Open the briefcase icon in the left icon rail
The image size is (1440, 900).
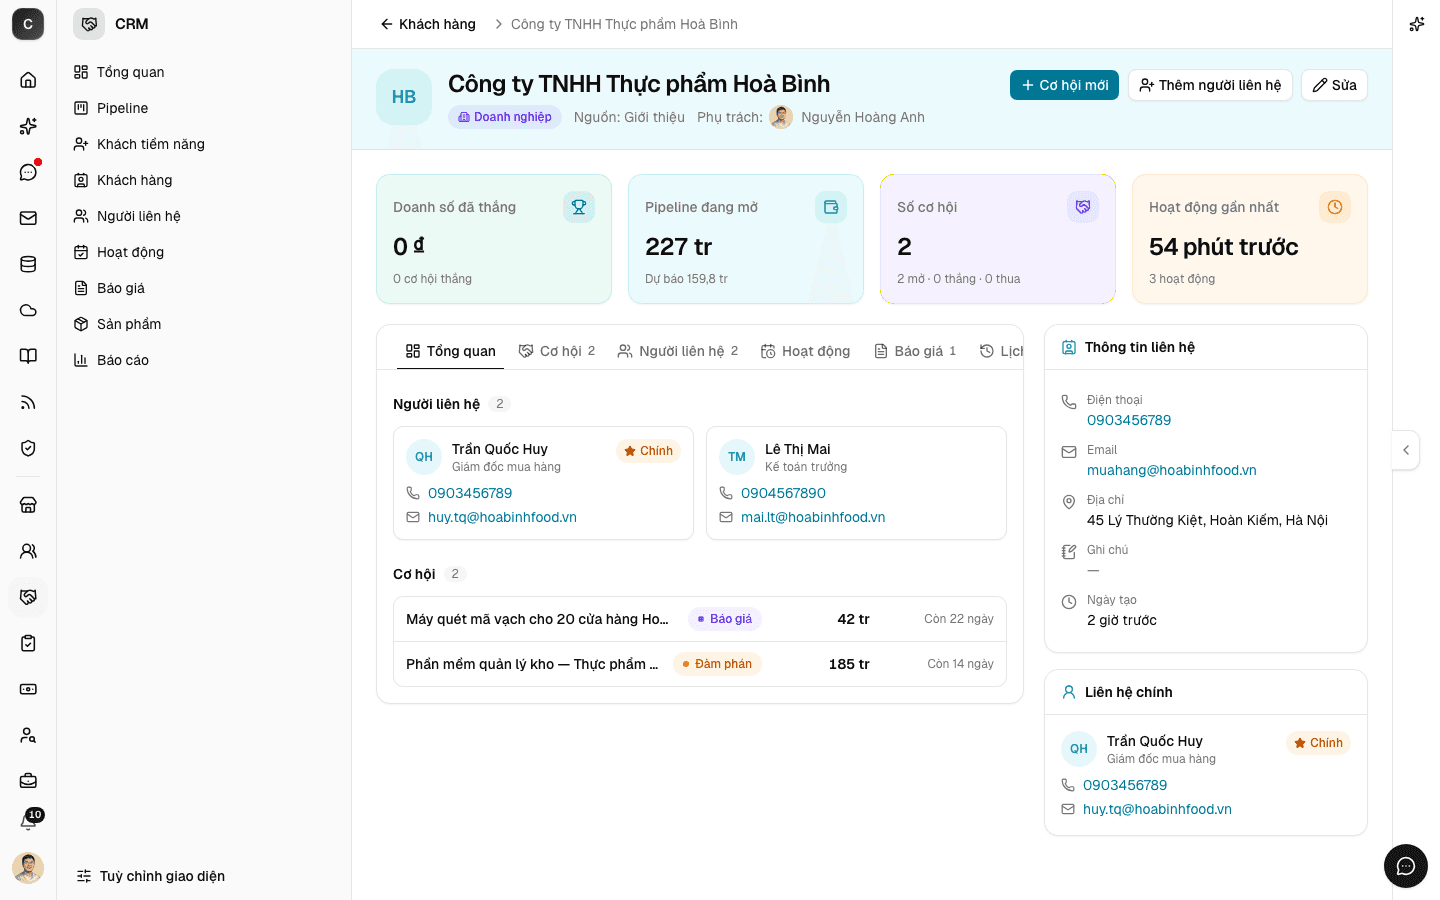(28, 781)
